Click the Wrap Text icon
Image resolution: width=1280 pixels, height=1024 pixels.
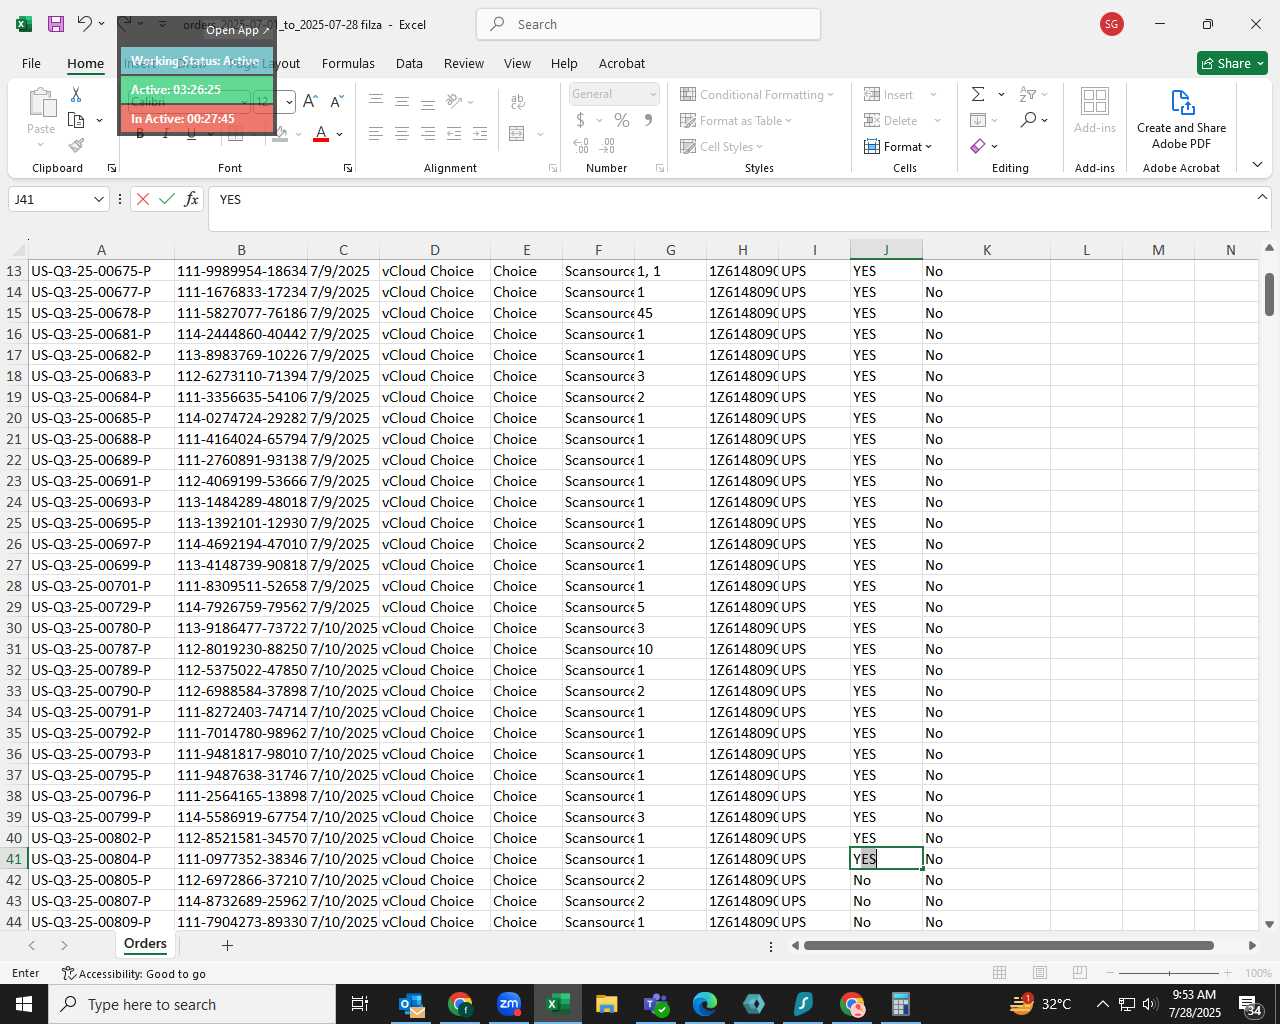point(518,101)
